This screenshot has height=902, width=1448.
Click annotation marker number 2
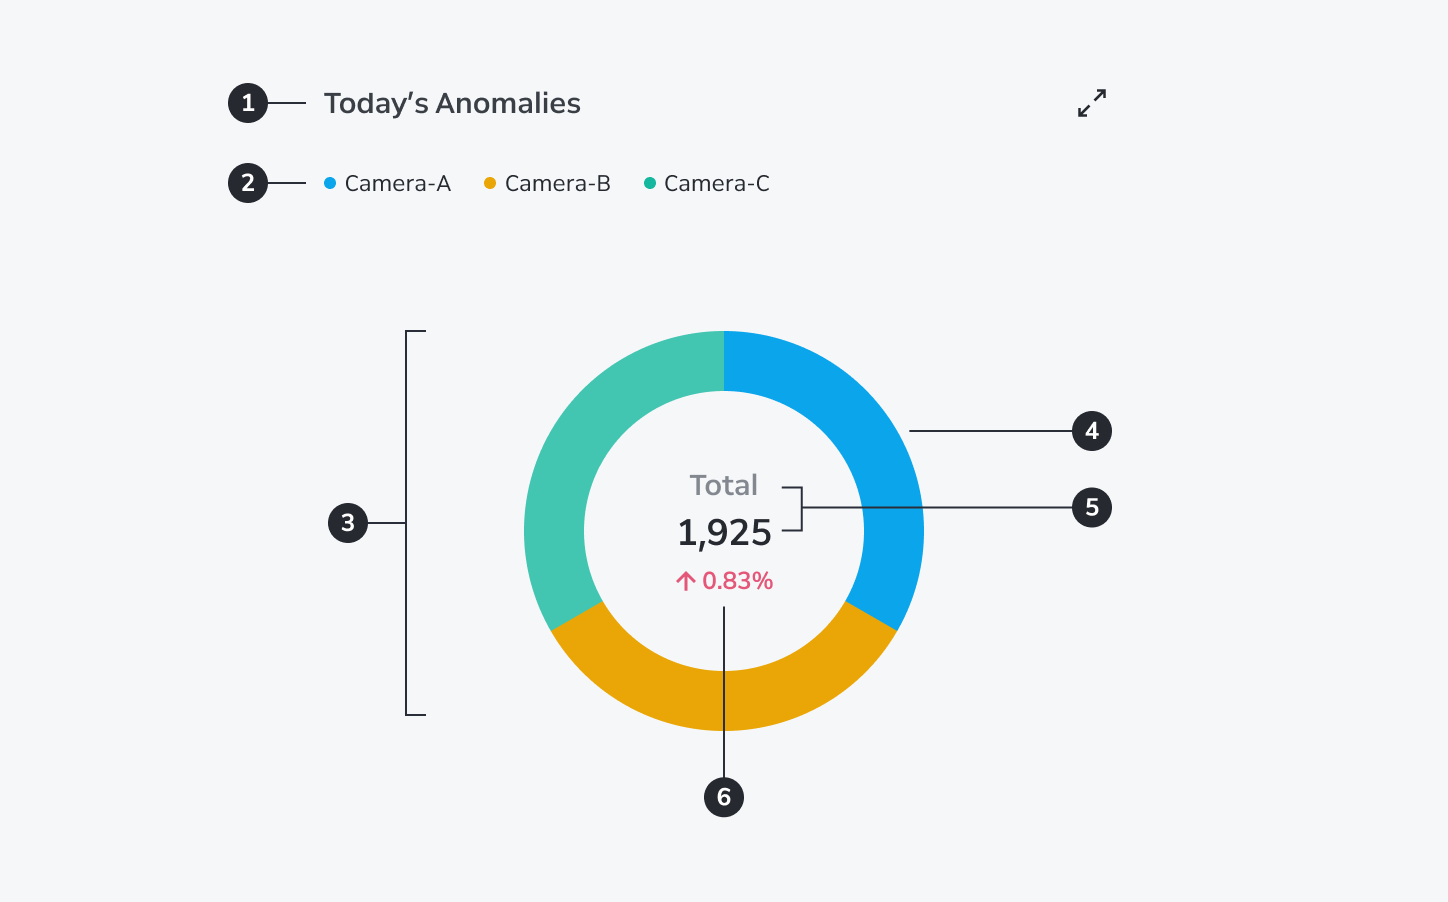[248, 183]
